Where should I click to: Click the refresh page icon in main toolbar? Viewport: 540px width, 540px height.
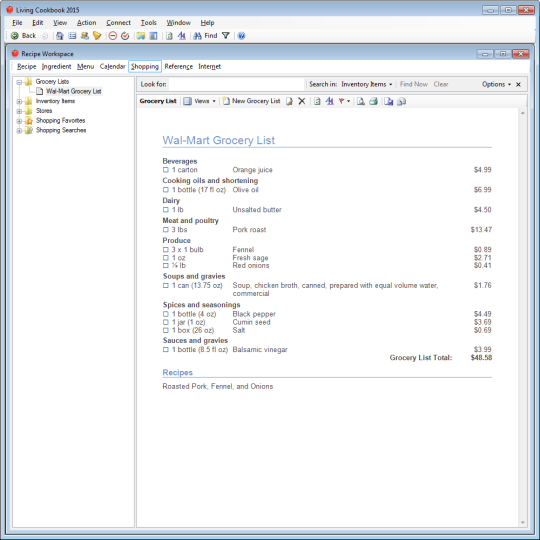coord(169,35)
